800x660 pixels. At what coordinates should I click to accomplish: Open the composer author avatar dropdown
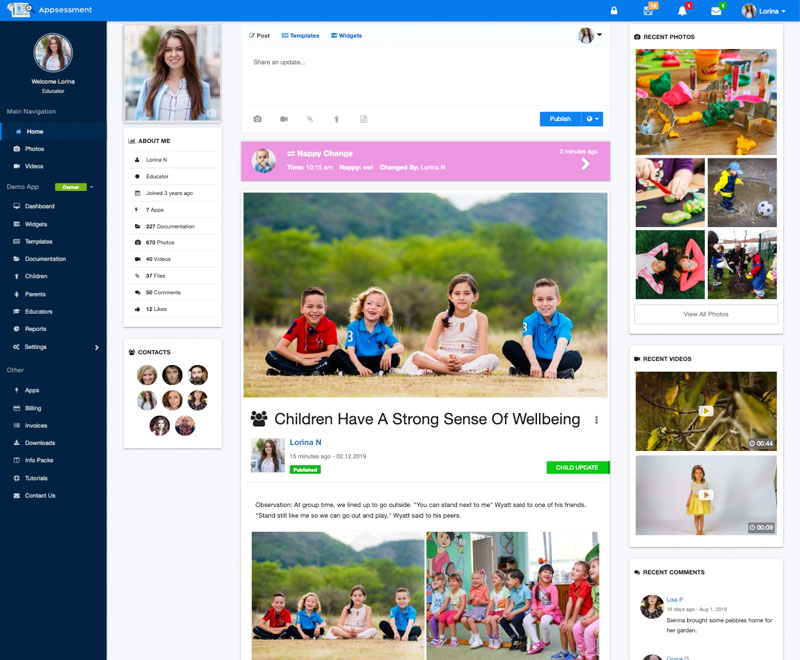590,35
